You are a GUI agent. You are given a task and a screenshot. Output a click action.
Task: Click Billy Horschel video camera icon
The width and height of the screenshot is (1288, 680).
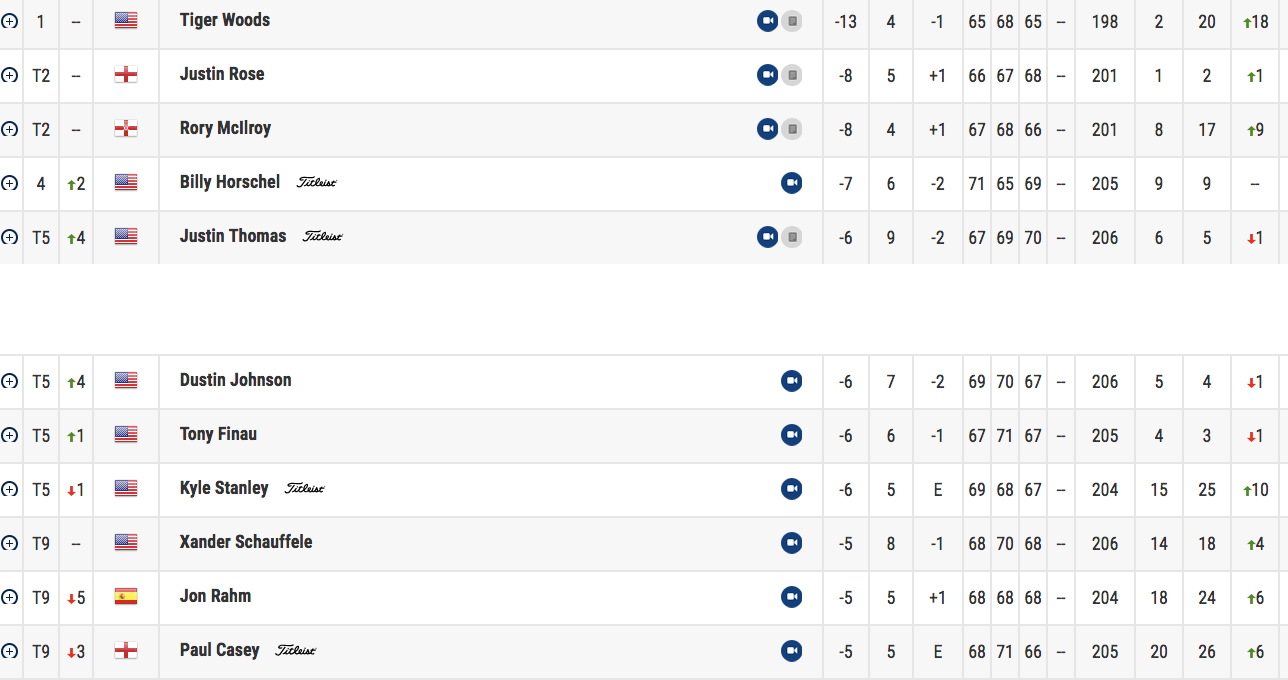792,183
